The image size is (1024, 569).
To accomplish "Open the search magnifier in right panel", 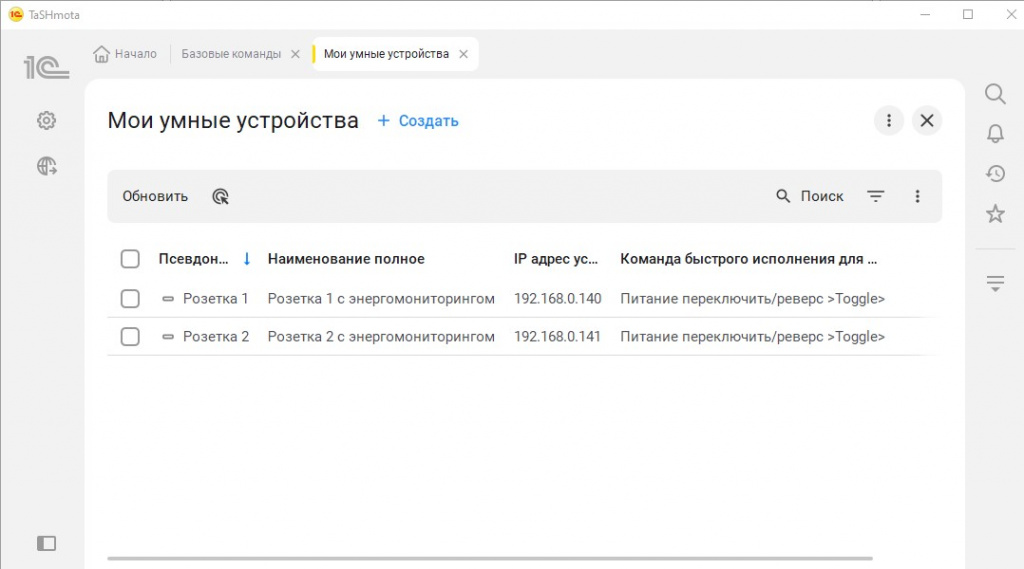I will [x=995, y=94].
